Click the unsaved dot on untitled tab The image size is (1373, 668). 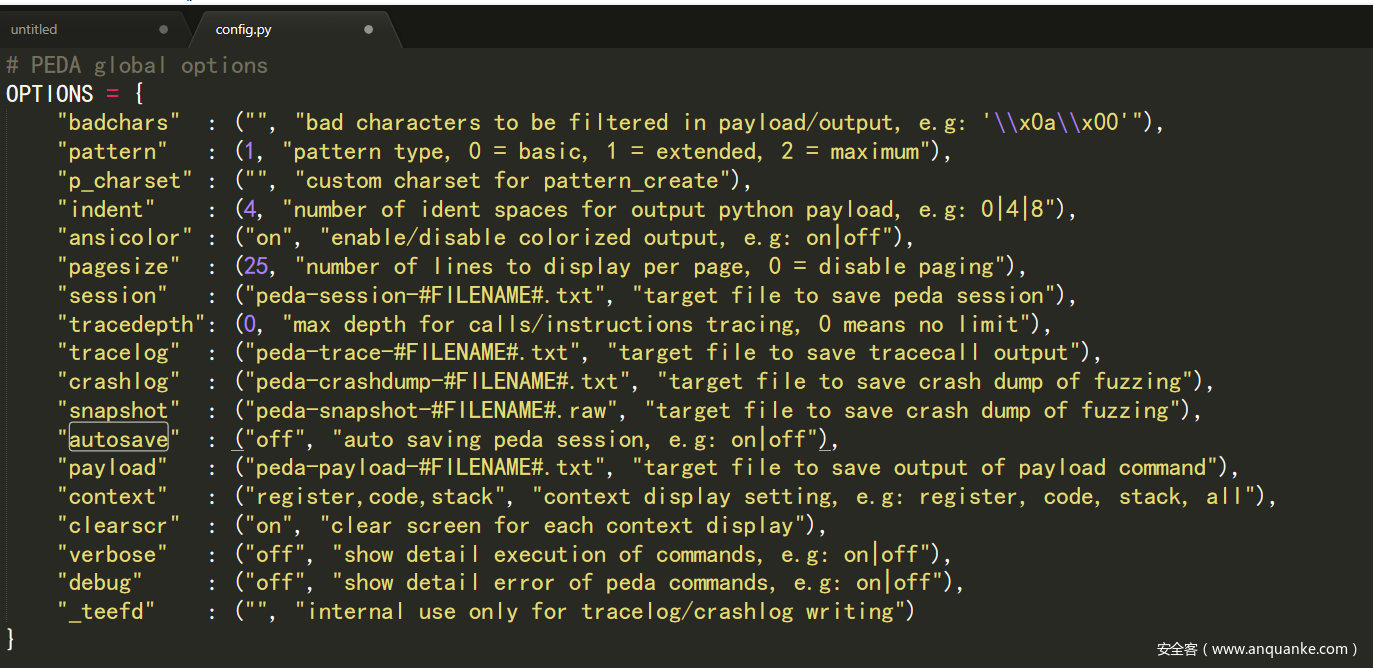click(164, 29)
